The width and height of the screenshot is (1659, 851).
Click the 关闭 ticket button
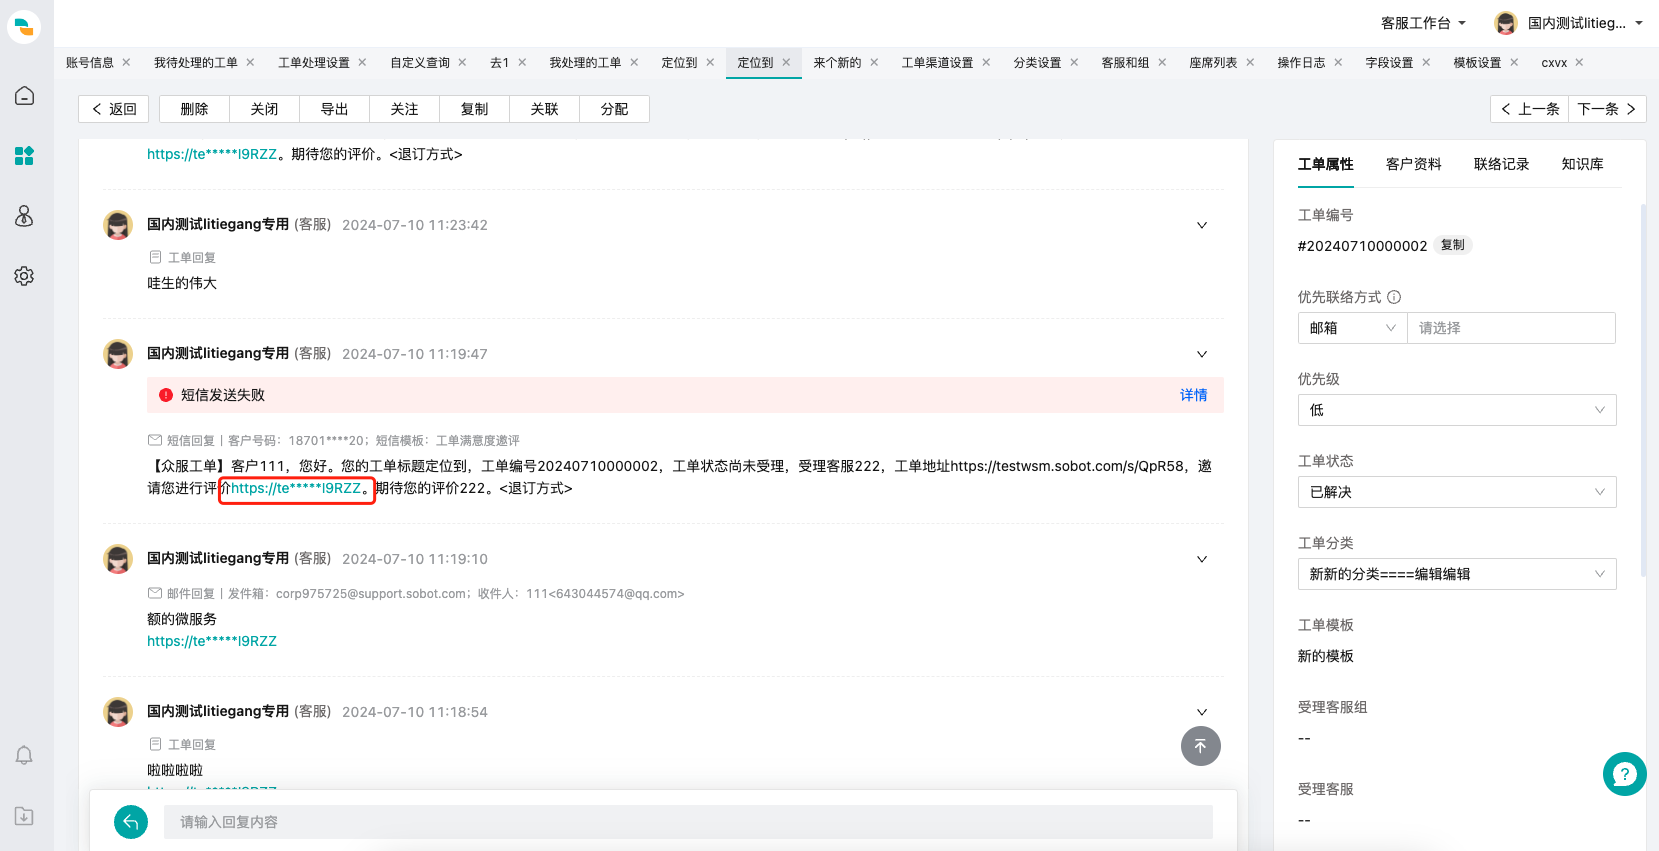point(264,109)
